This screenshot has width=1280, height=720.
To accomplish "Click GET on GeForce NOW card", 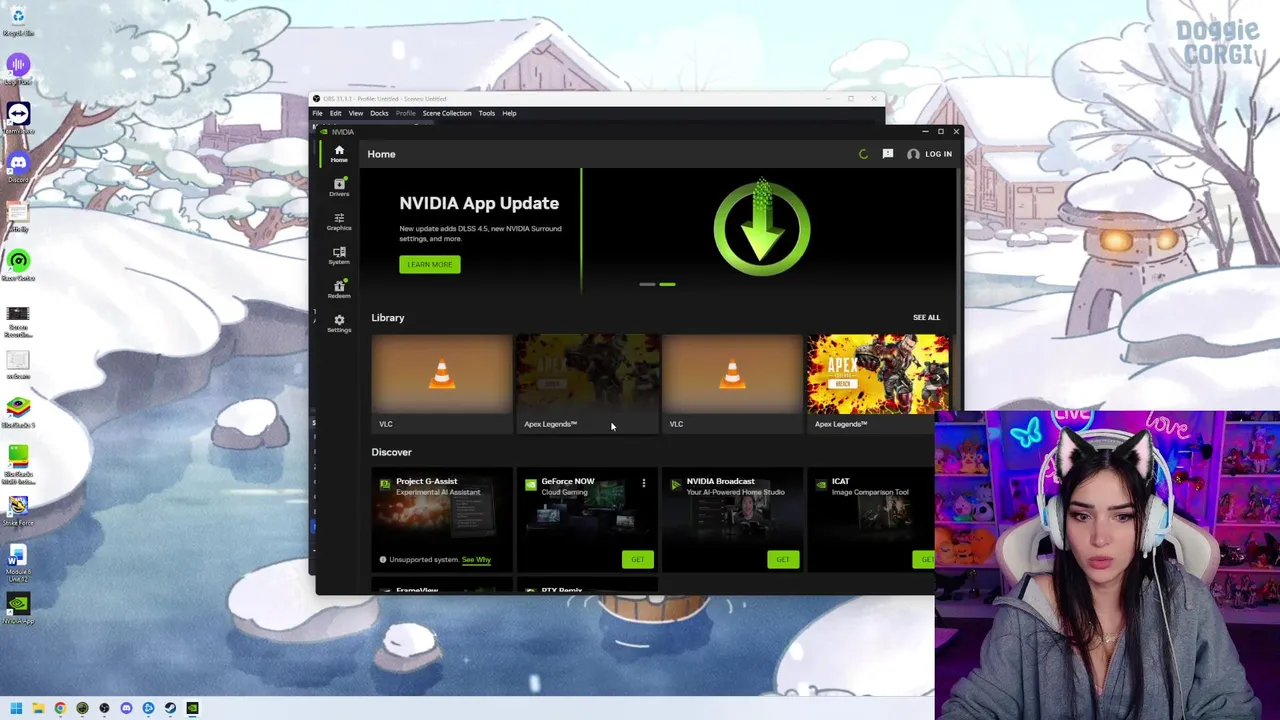I will pyautogui.click(x=637, y=559).
